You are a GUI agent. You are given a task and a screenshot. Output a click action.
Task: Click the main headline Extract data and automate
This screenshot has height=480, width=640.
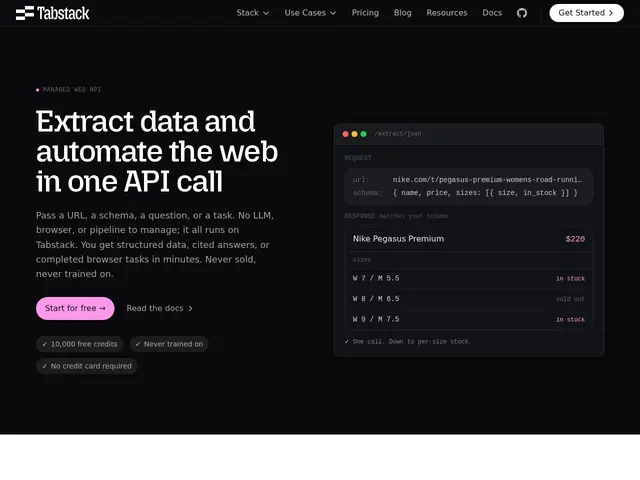157,151
